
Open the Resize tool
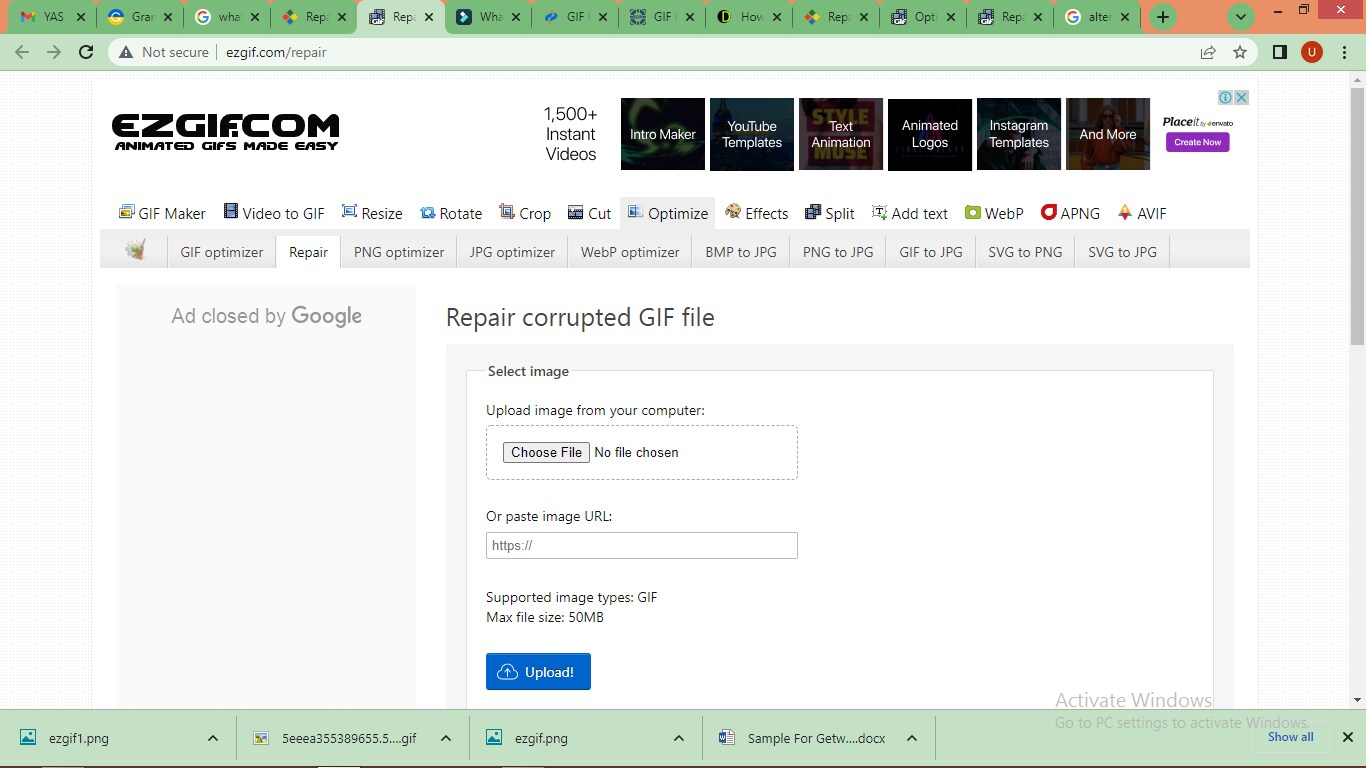point(372,213)
